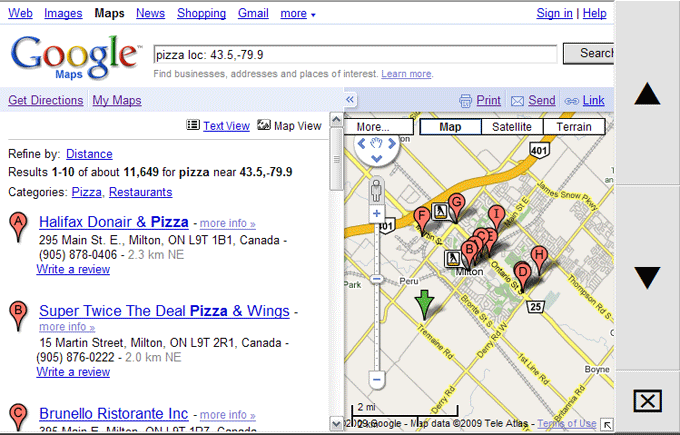
Task: Open the News link in top bar
Action: (150, 13)
